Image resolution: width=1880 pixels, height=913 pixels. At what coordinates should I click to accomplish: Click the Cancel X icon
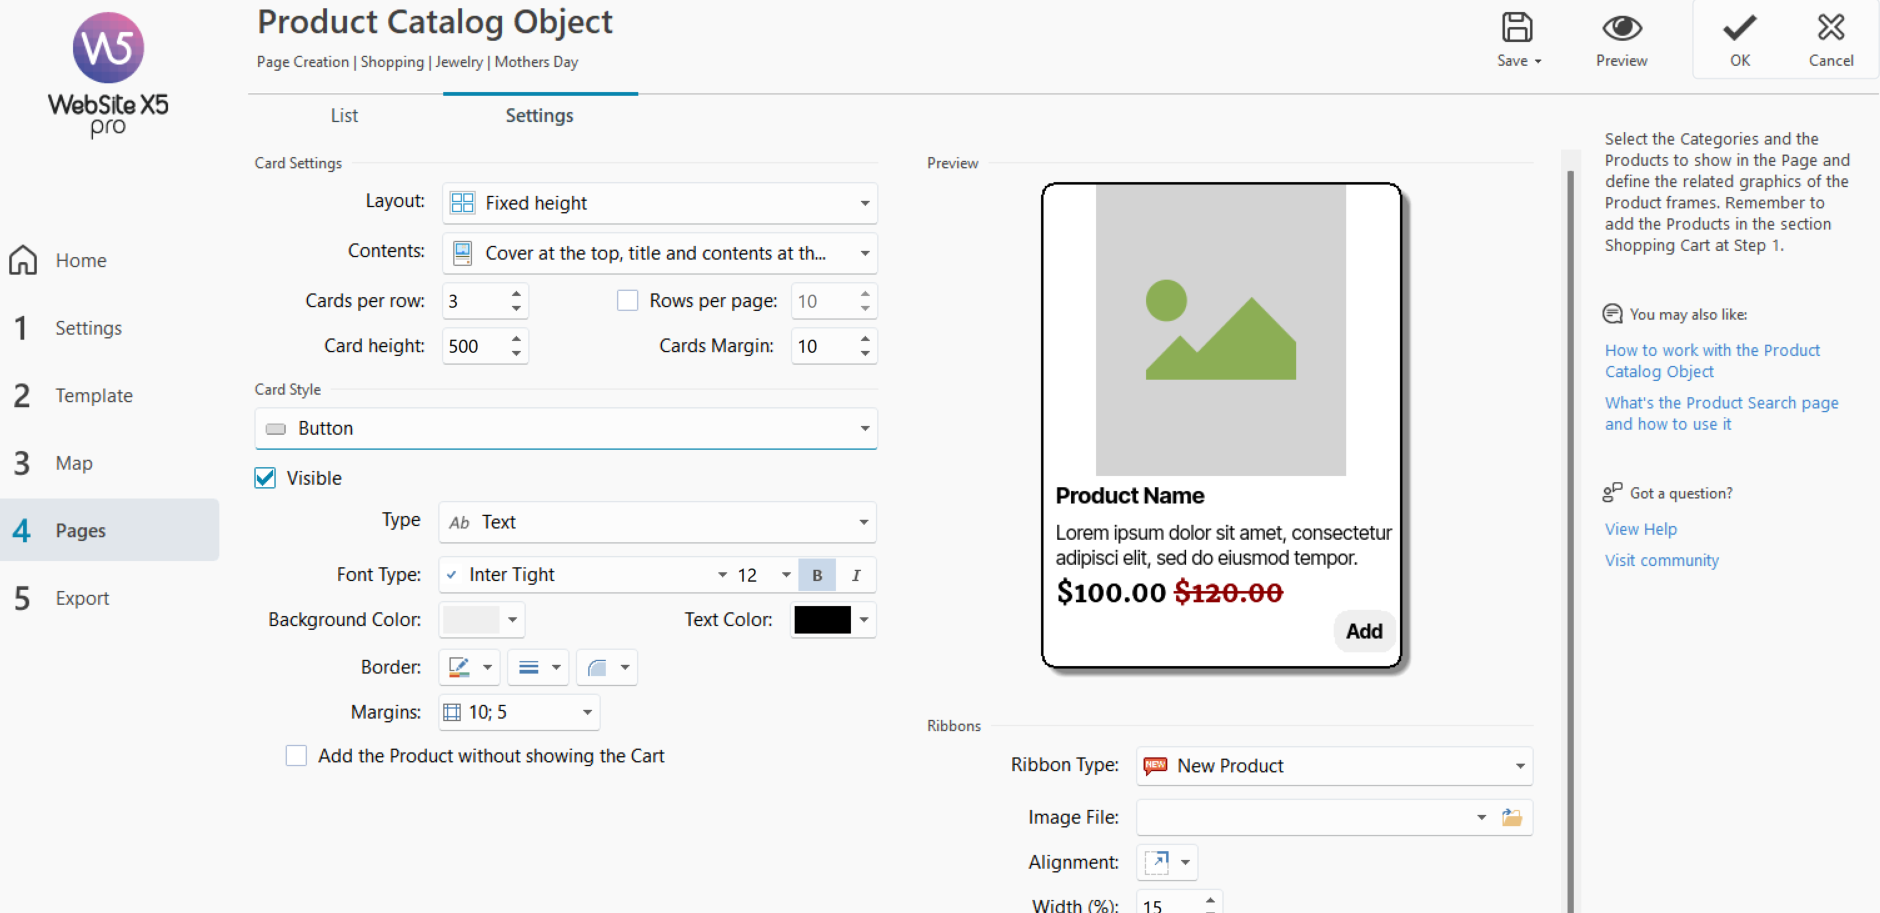click(x=1830, y=28)
